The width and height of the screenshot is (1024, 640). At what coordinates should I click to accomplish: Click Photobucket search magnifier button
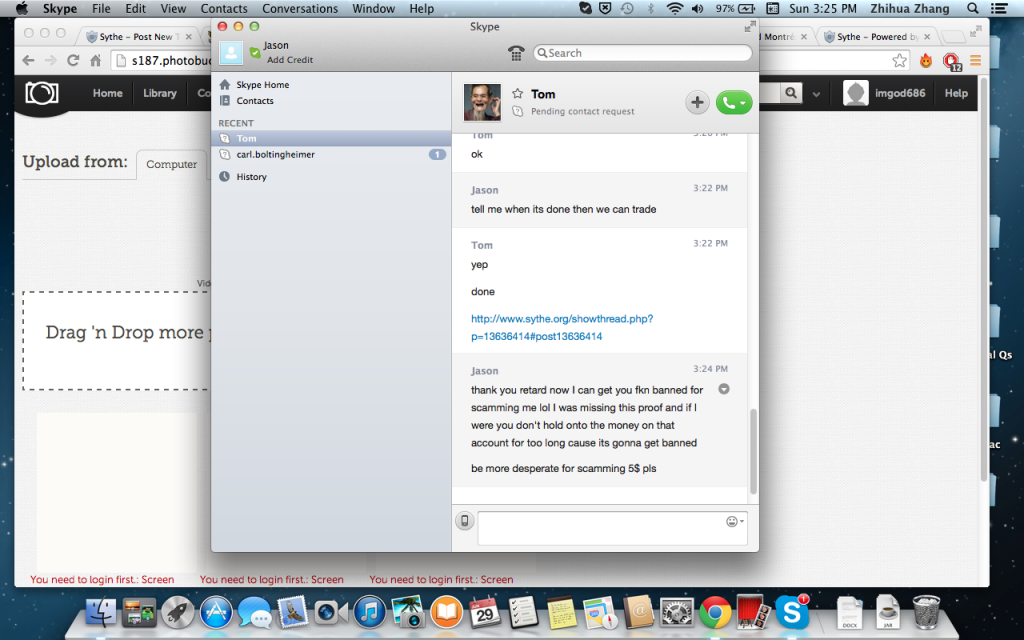point(791,93)
